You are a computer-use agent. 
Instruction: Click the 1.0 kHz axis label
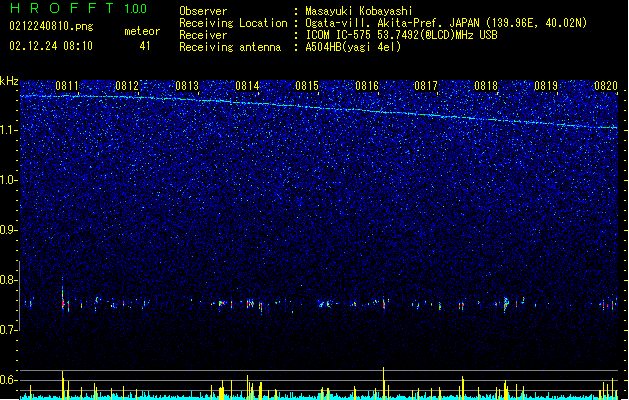tap(9, 180)
